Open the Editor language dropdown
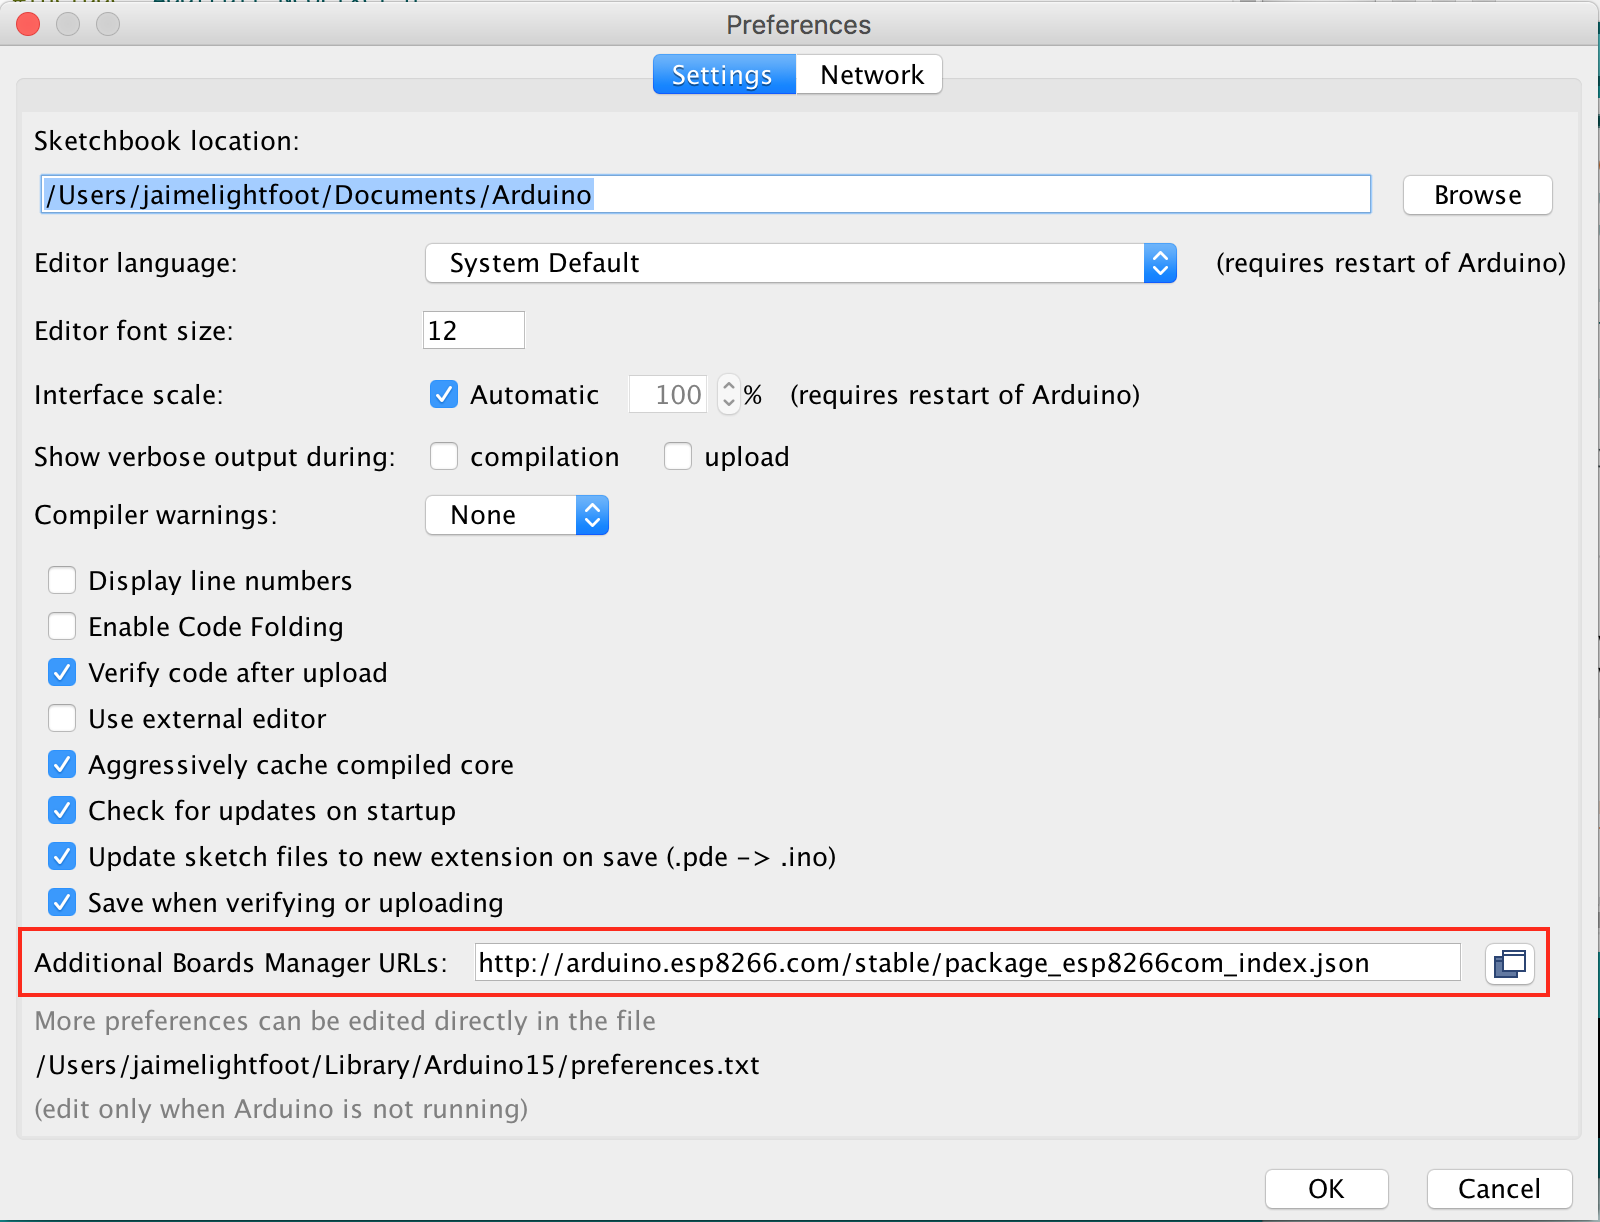Image resolution: width=1600 pixels, height=1222 pixels. [801, 263]
